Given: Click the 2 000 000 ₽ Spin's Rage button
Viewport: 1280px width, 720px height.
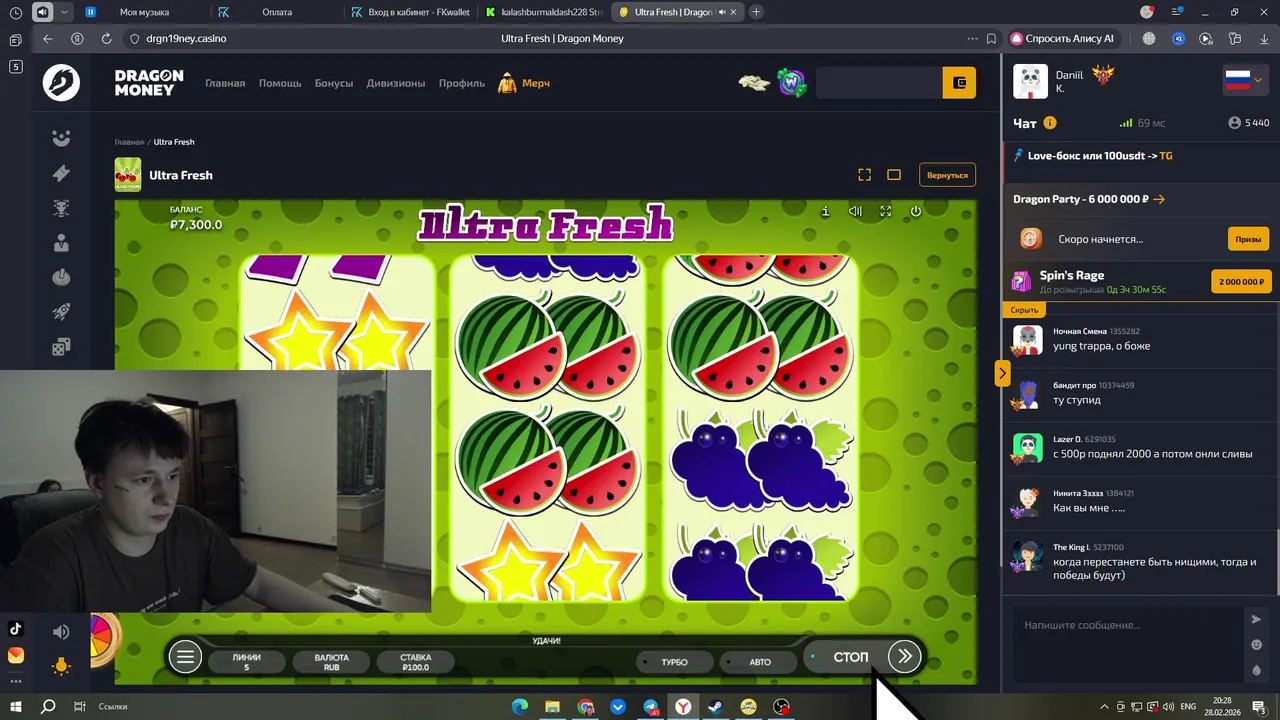Looking at the screenshot, I should (x=1241, y=282).
